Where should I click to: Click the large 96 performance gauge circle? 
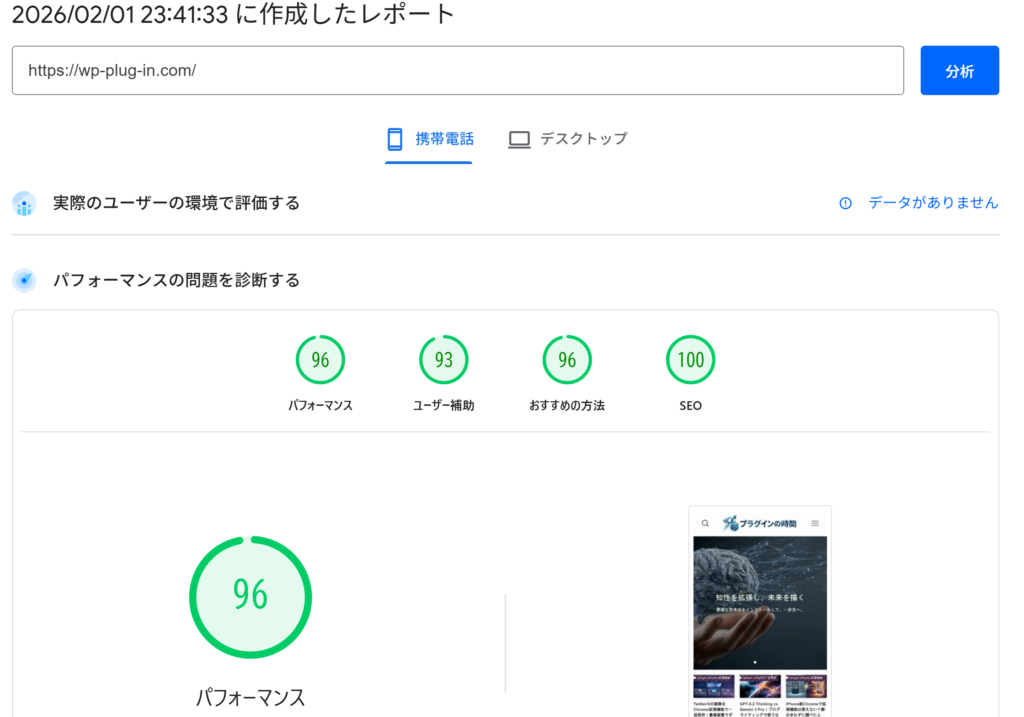click(250, 596)
